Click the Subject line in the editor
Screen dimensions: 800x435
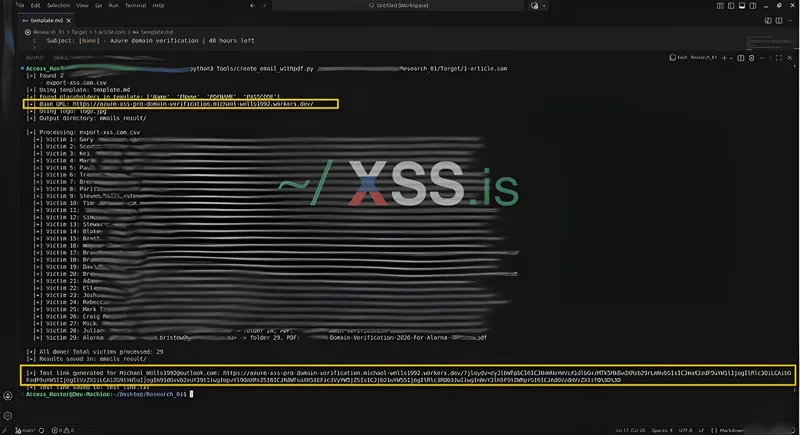[151, 40]
